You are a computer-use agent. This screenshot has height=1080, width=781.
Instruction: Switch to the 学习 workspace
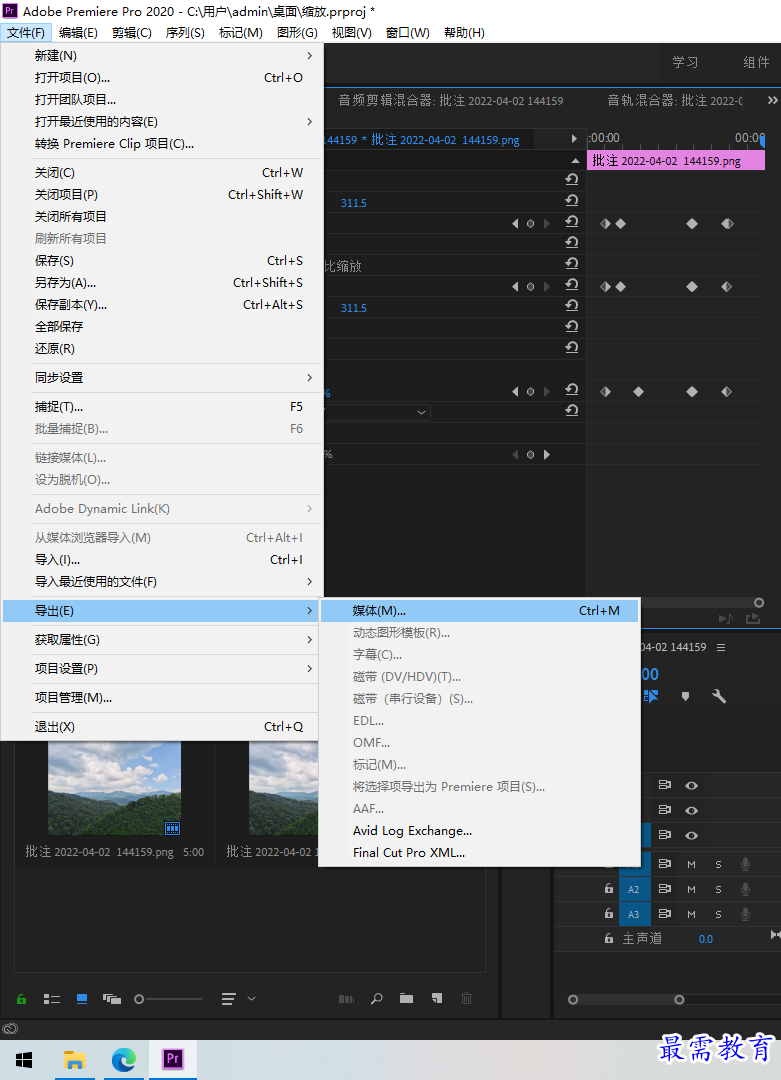pyautogui.click(x=685, y=62)
